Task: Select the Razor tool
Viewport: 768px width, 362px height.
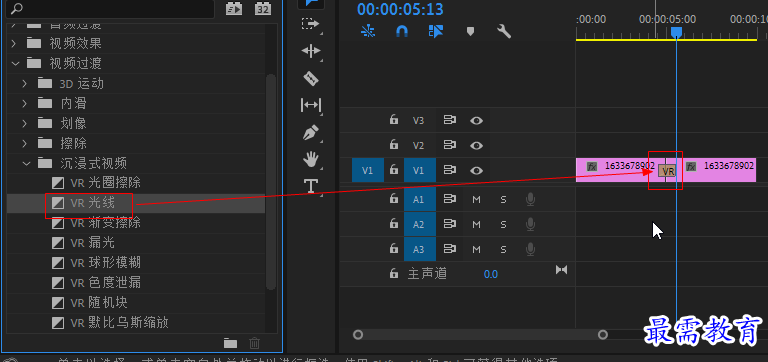Action: pos(311,78)
